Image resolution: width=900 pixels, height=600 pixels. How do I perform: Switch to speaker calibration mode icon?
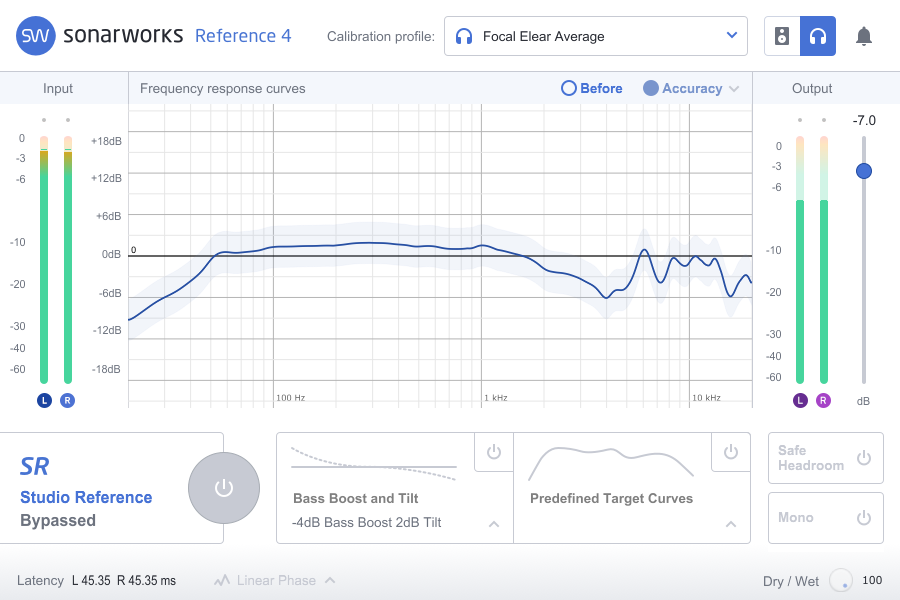(x=782, y=37)
